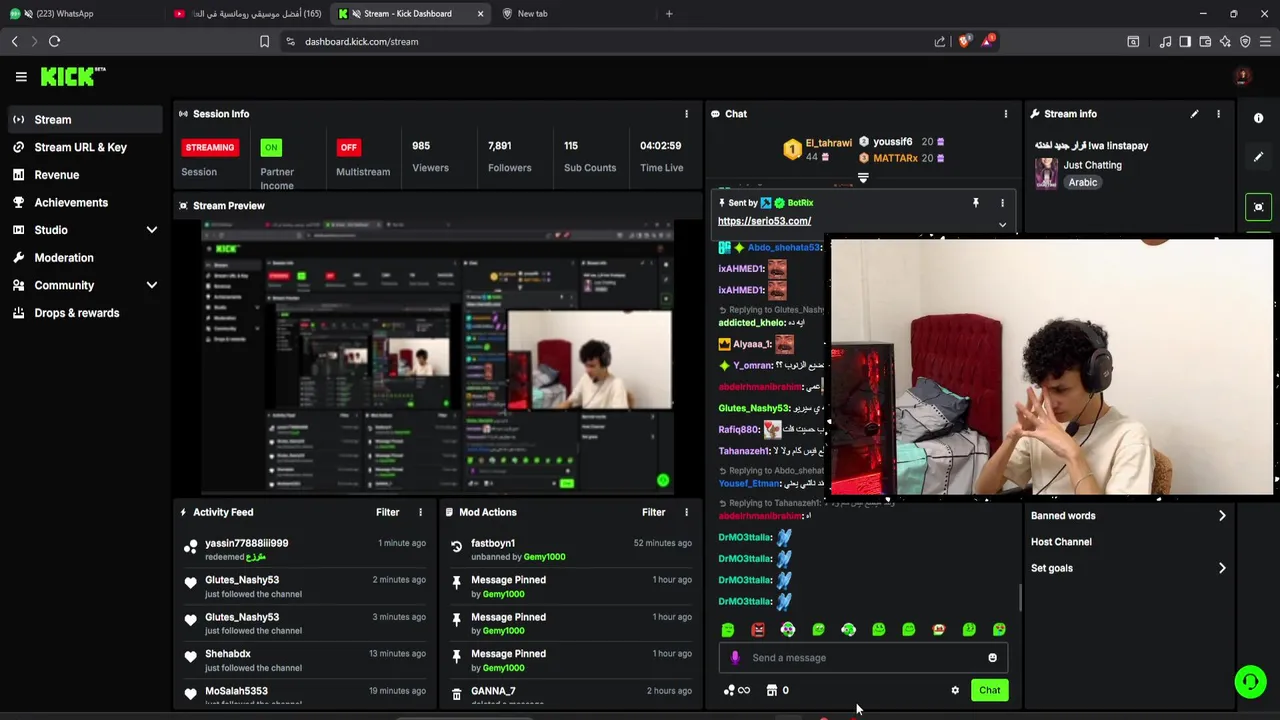Unpin the BotRix pinned message
1280x720 pixels.
pos(975,203)
